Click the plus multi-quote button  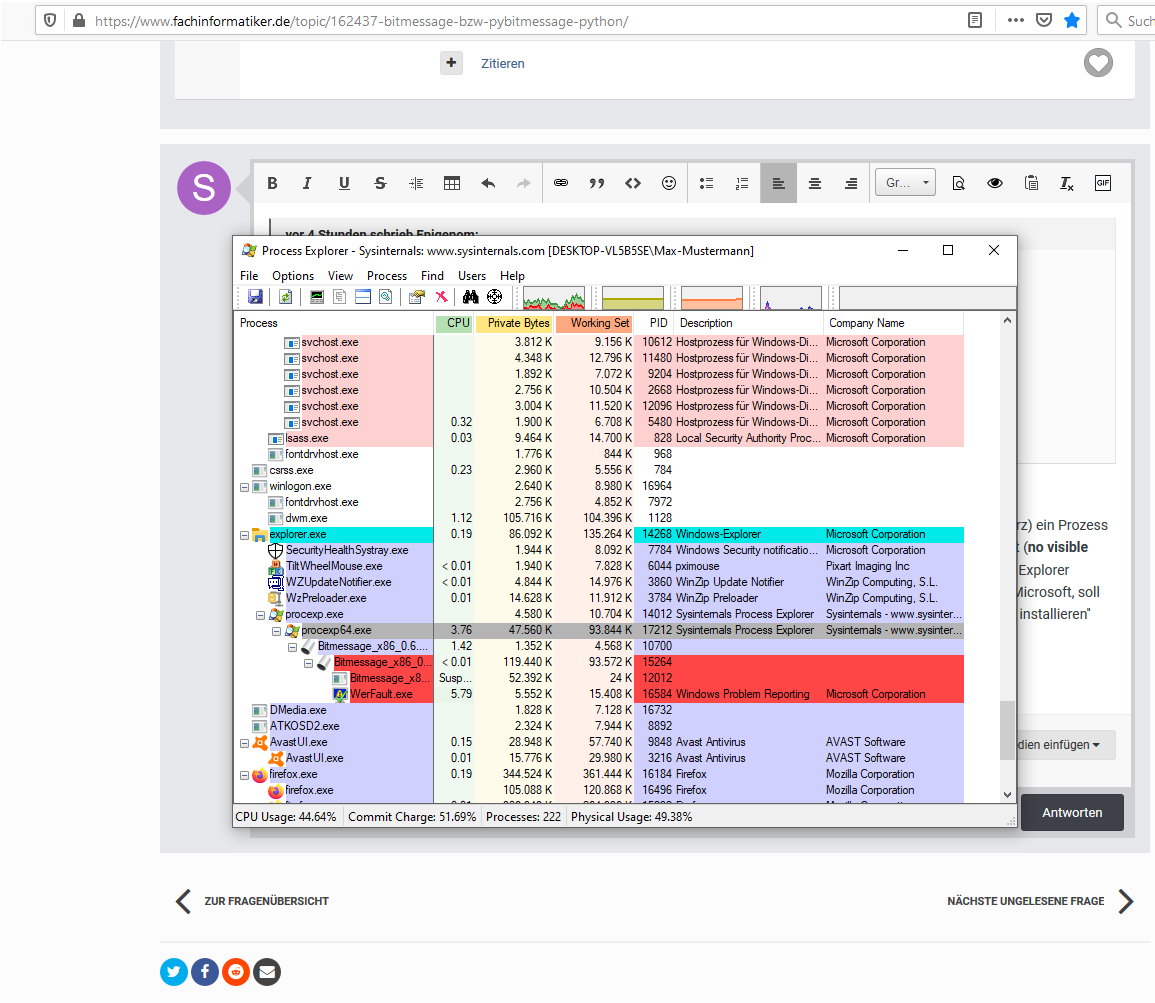[452, 63]
